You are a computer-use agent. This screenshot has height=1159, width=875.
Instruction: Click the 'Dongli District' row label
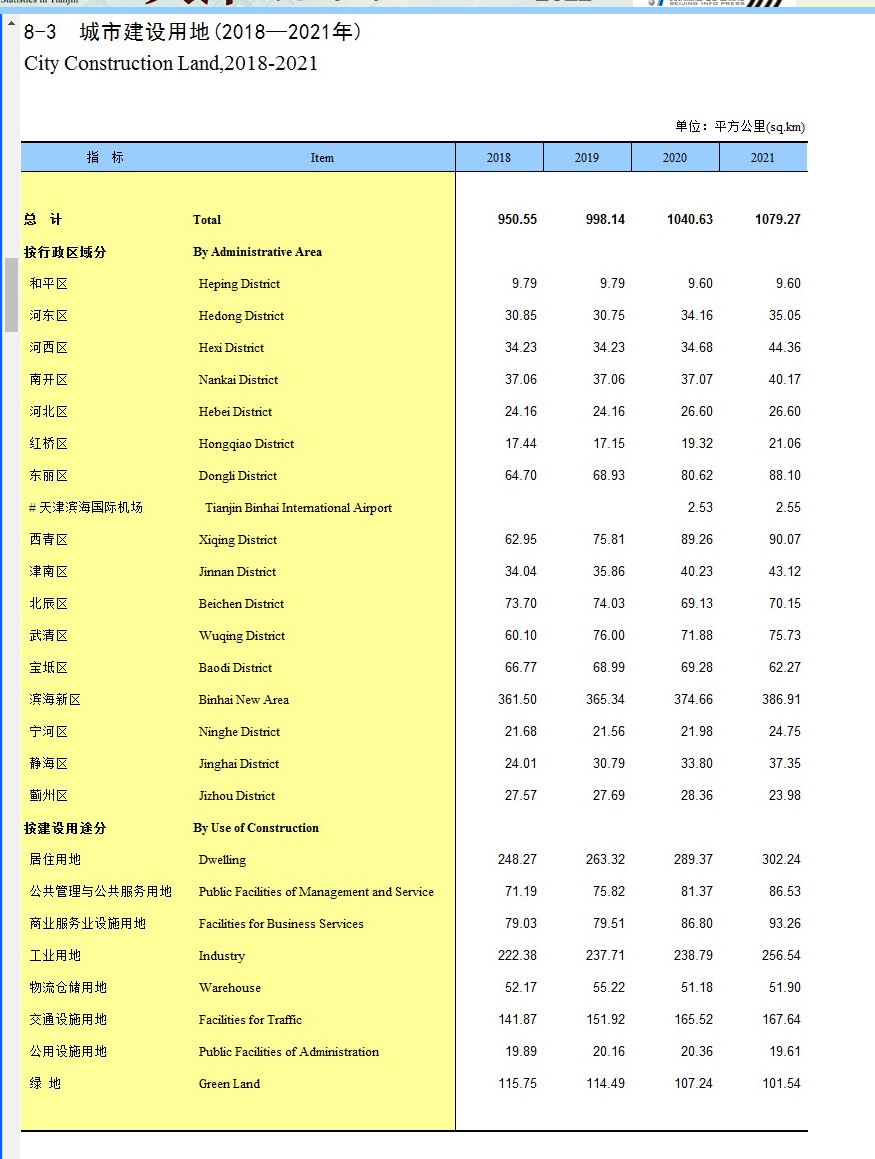pos(238,476)
